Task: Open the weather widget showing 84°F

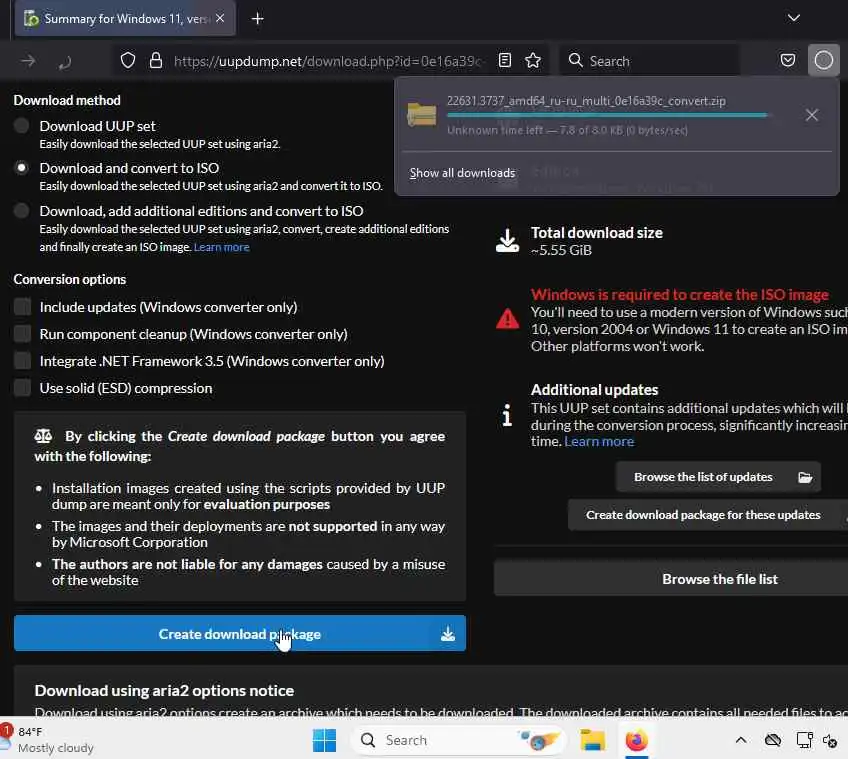Action: click(49, 740)
